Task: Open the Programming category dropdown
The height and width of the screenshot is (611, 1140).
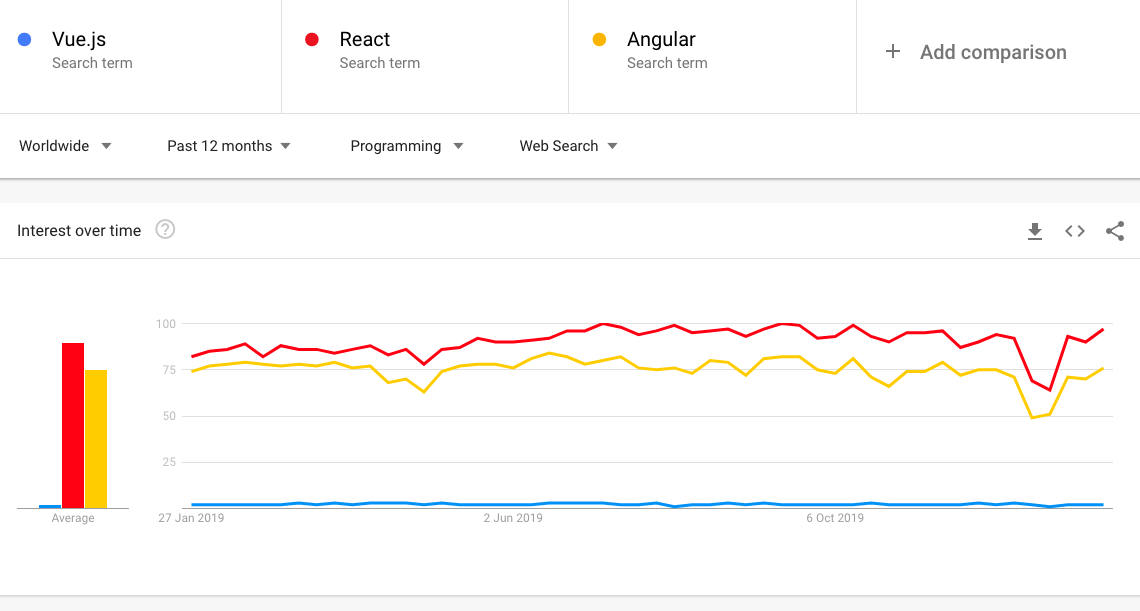Action: [405, 146]
